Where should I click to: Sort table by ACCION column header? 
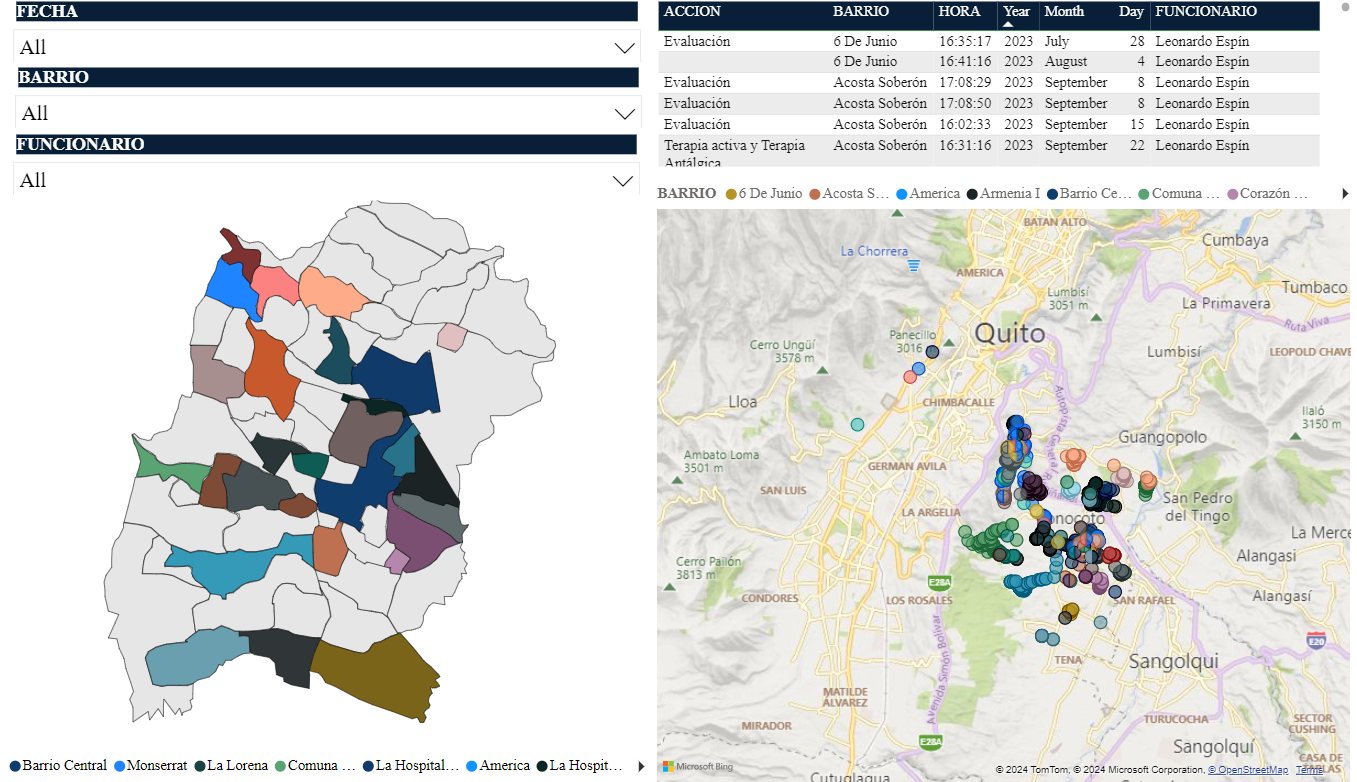(x=692, y=12)
